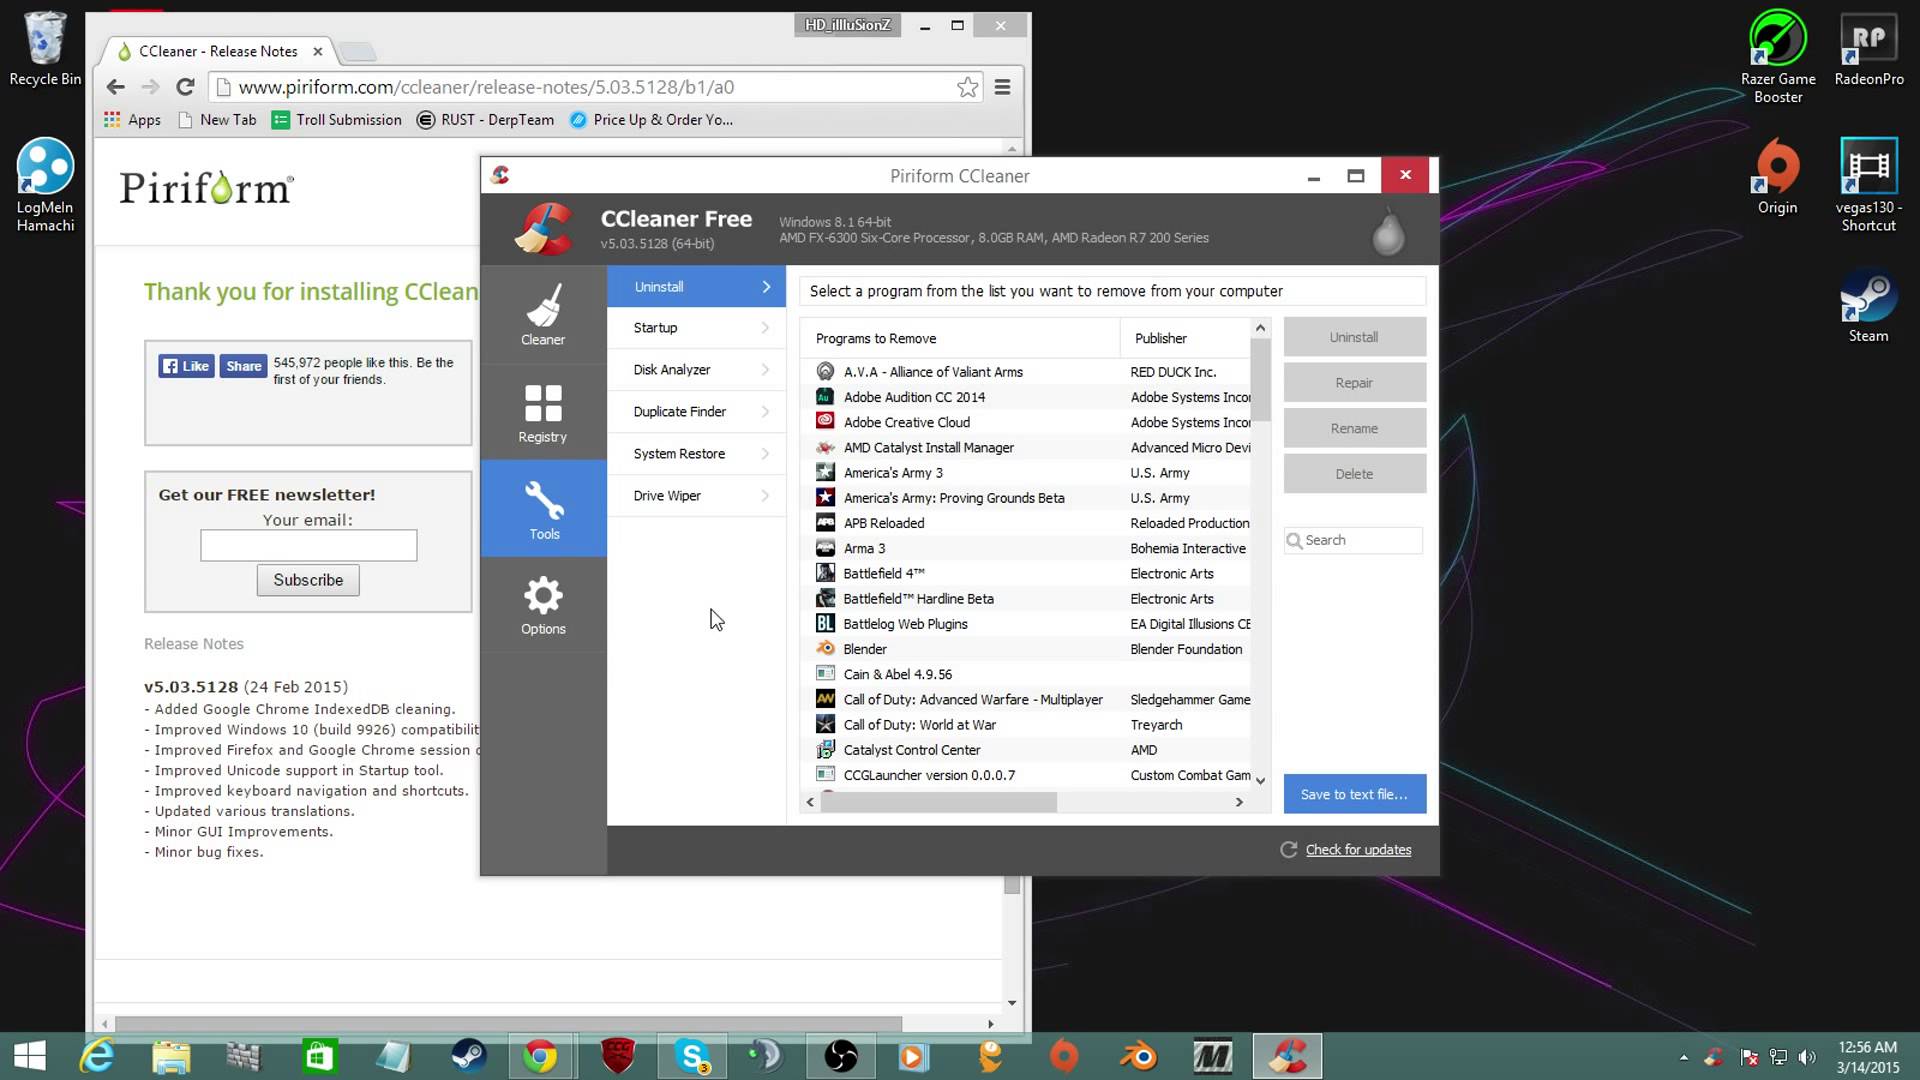
Task: Open the Origin desktop shortcut
Action: point(1778,177)
